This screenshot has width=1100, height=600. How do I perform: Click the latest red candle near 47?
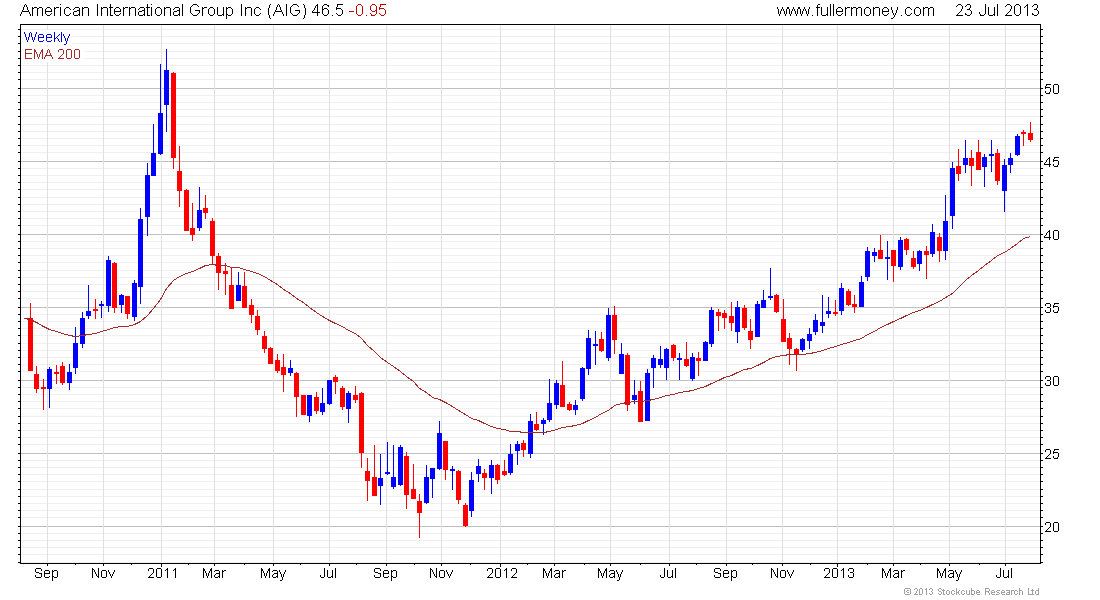[x=1031, y=135]
